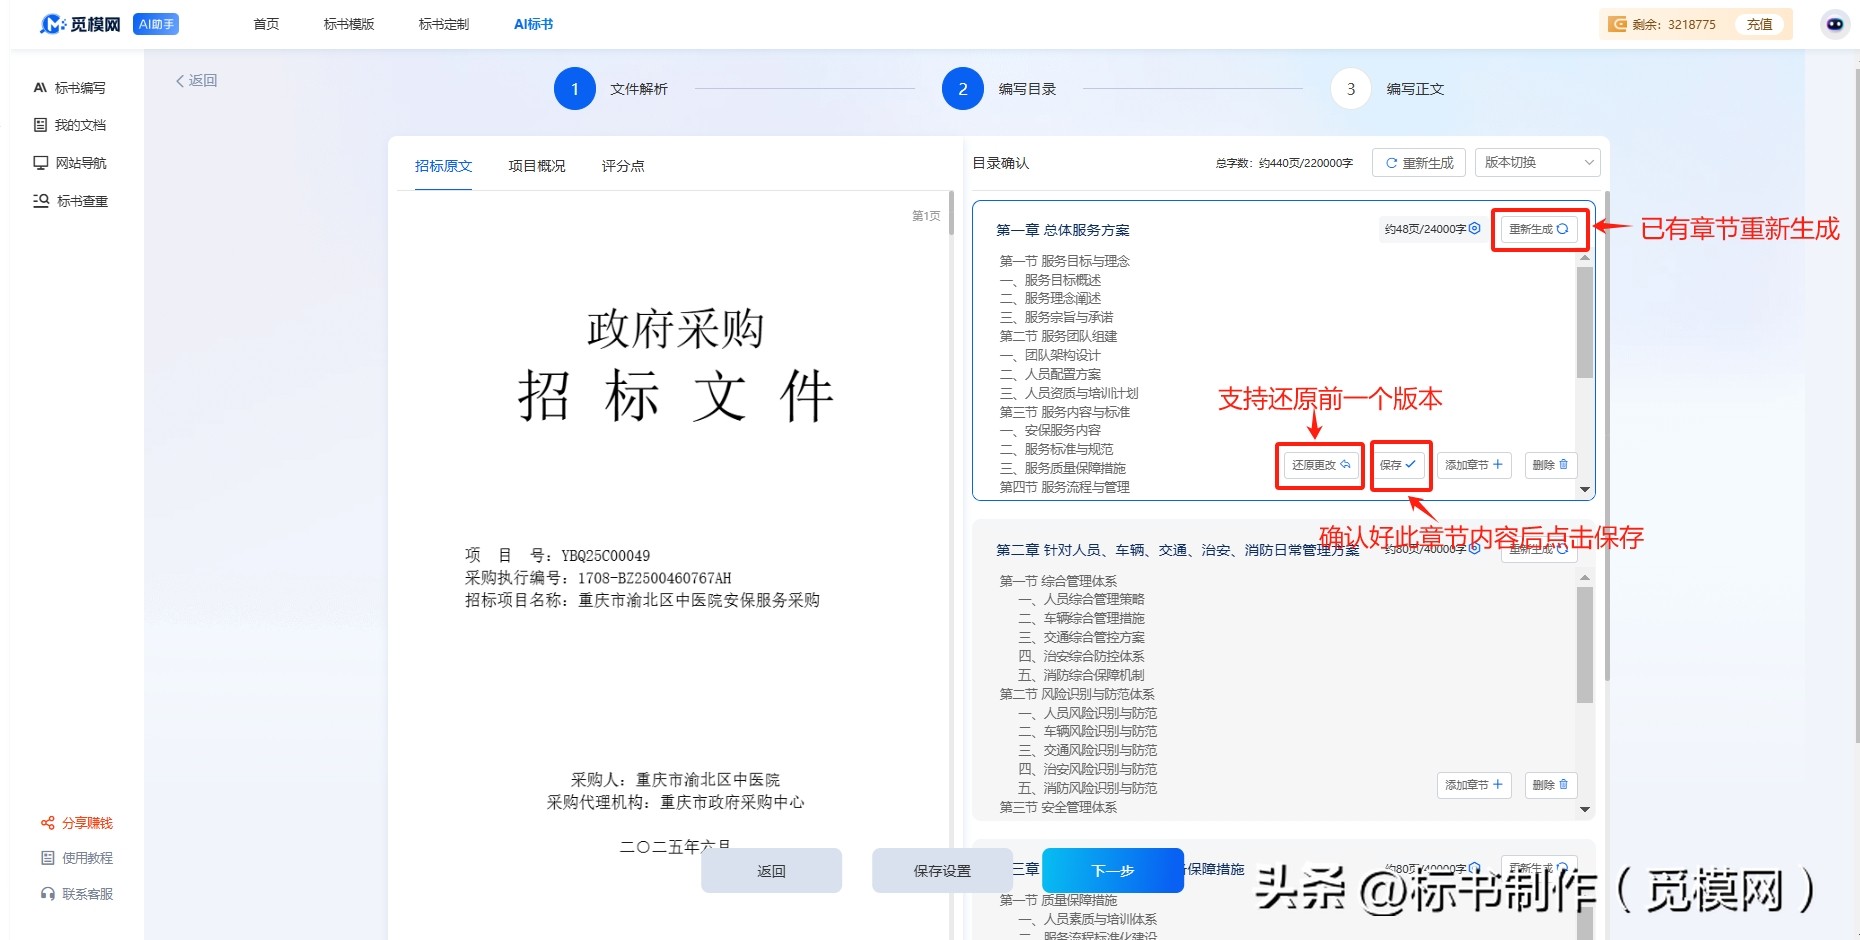
Task: Click 还原更改 to restore previous version
Action: tap(1319, 464)
